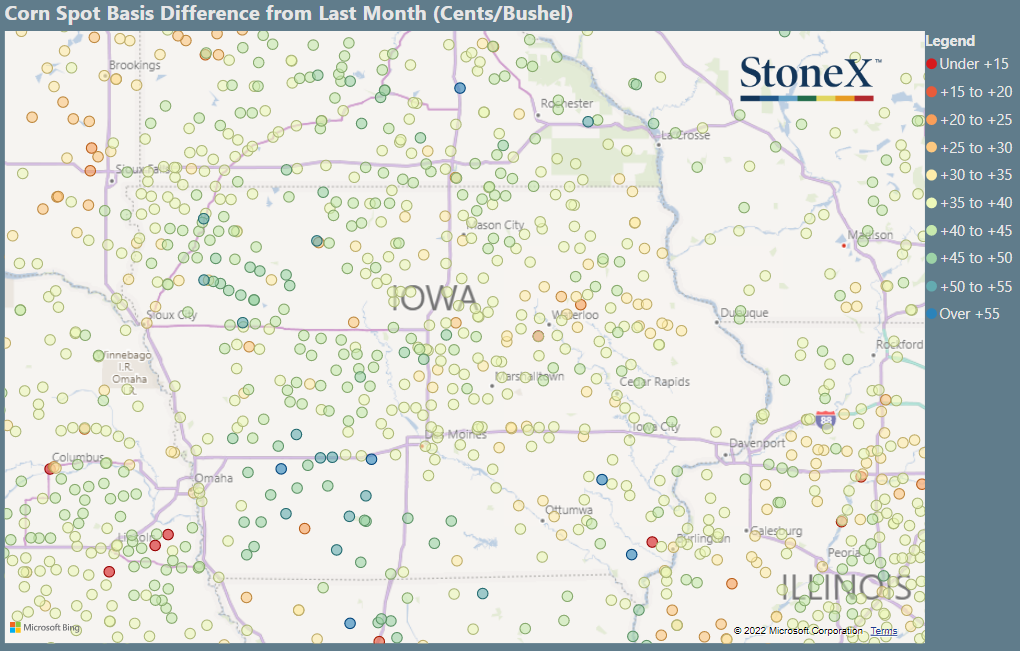Viewport: 1020px width, 651px height.
Task: Click the '© 2022 Microsoft Corporation' notice
Action: [x=798, y=631]
